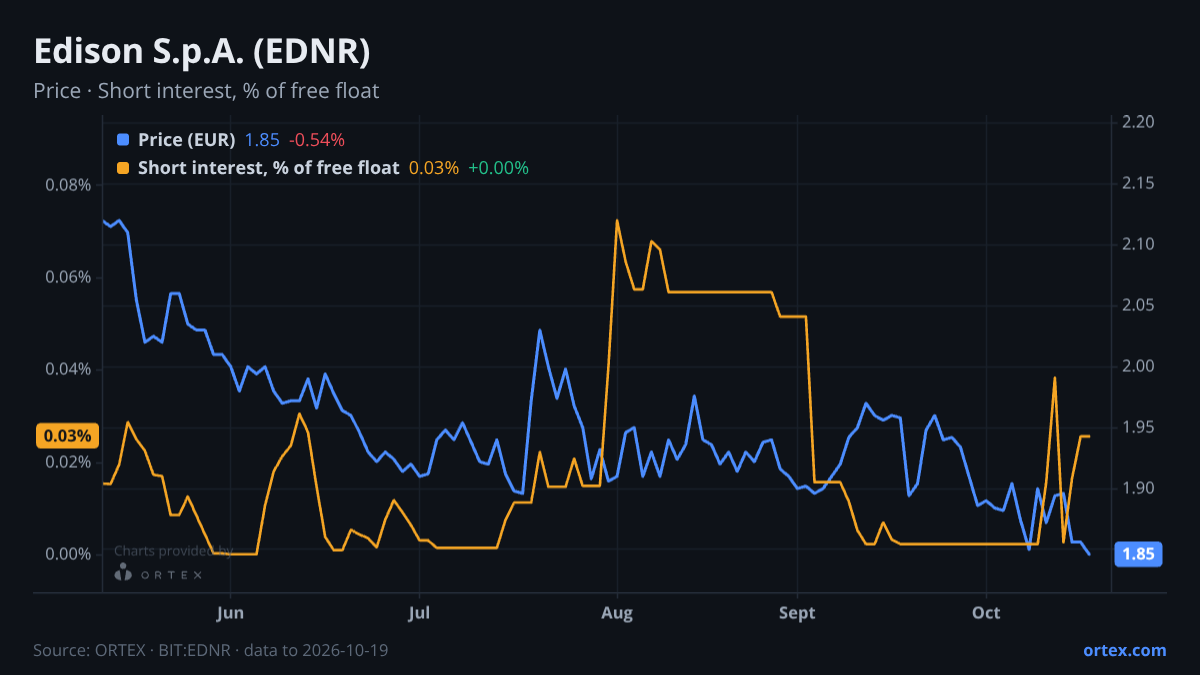Viewport: 1200px width, 675px height.
Task: Click the 2.00 right axis label
Action: click(1138, 366)
